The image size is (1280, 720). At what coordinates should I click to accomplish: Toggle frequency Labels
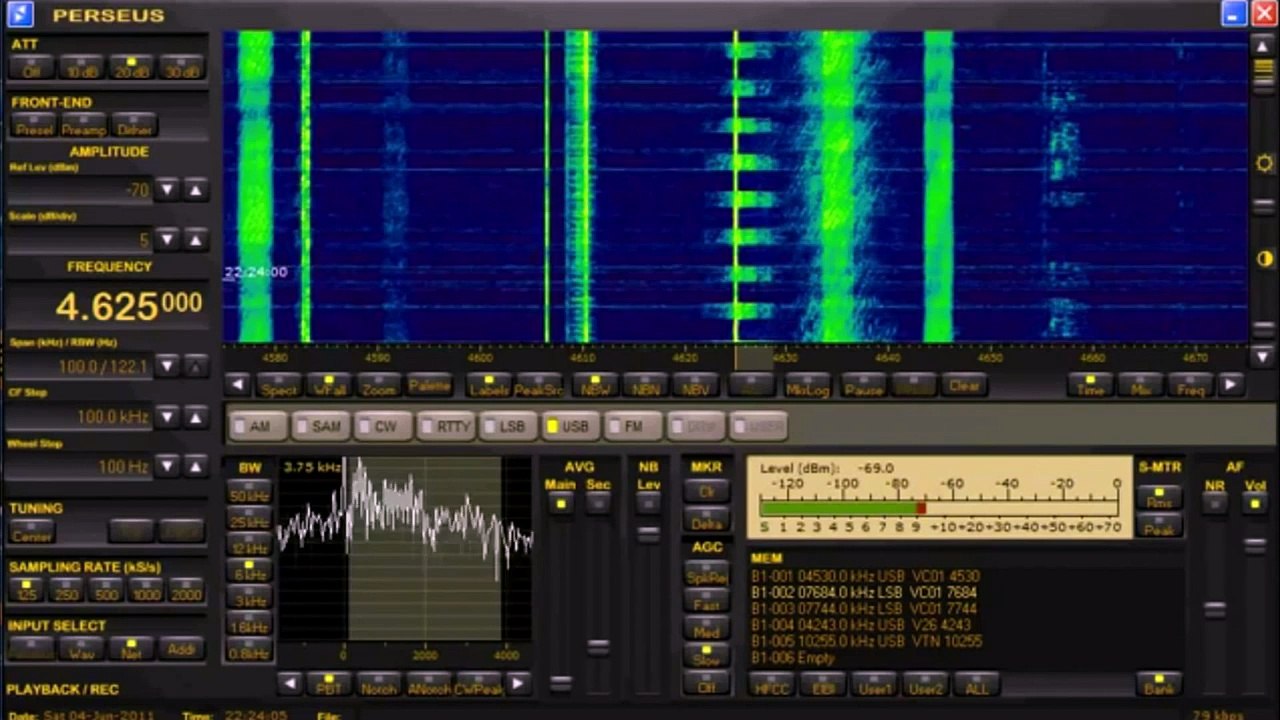(x=488, y=386)
